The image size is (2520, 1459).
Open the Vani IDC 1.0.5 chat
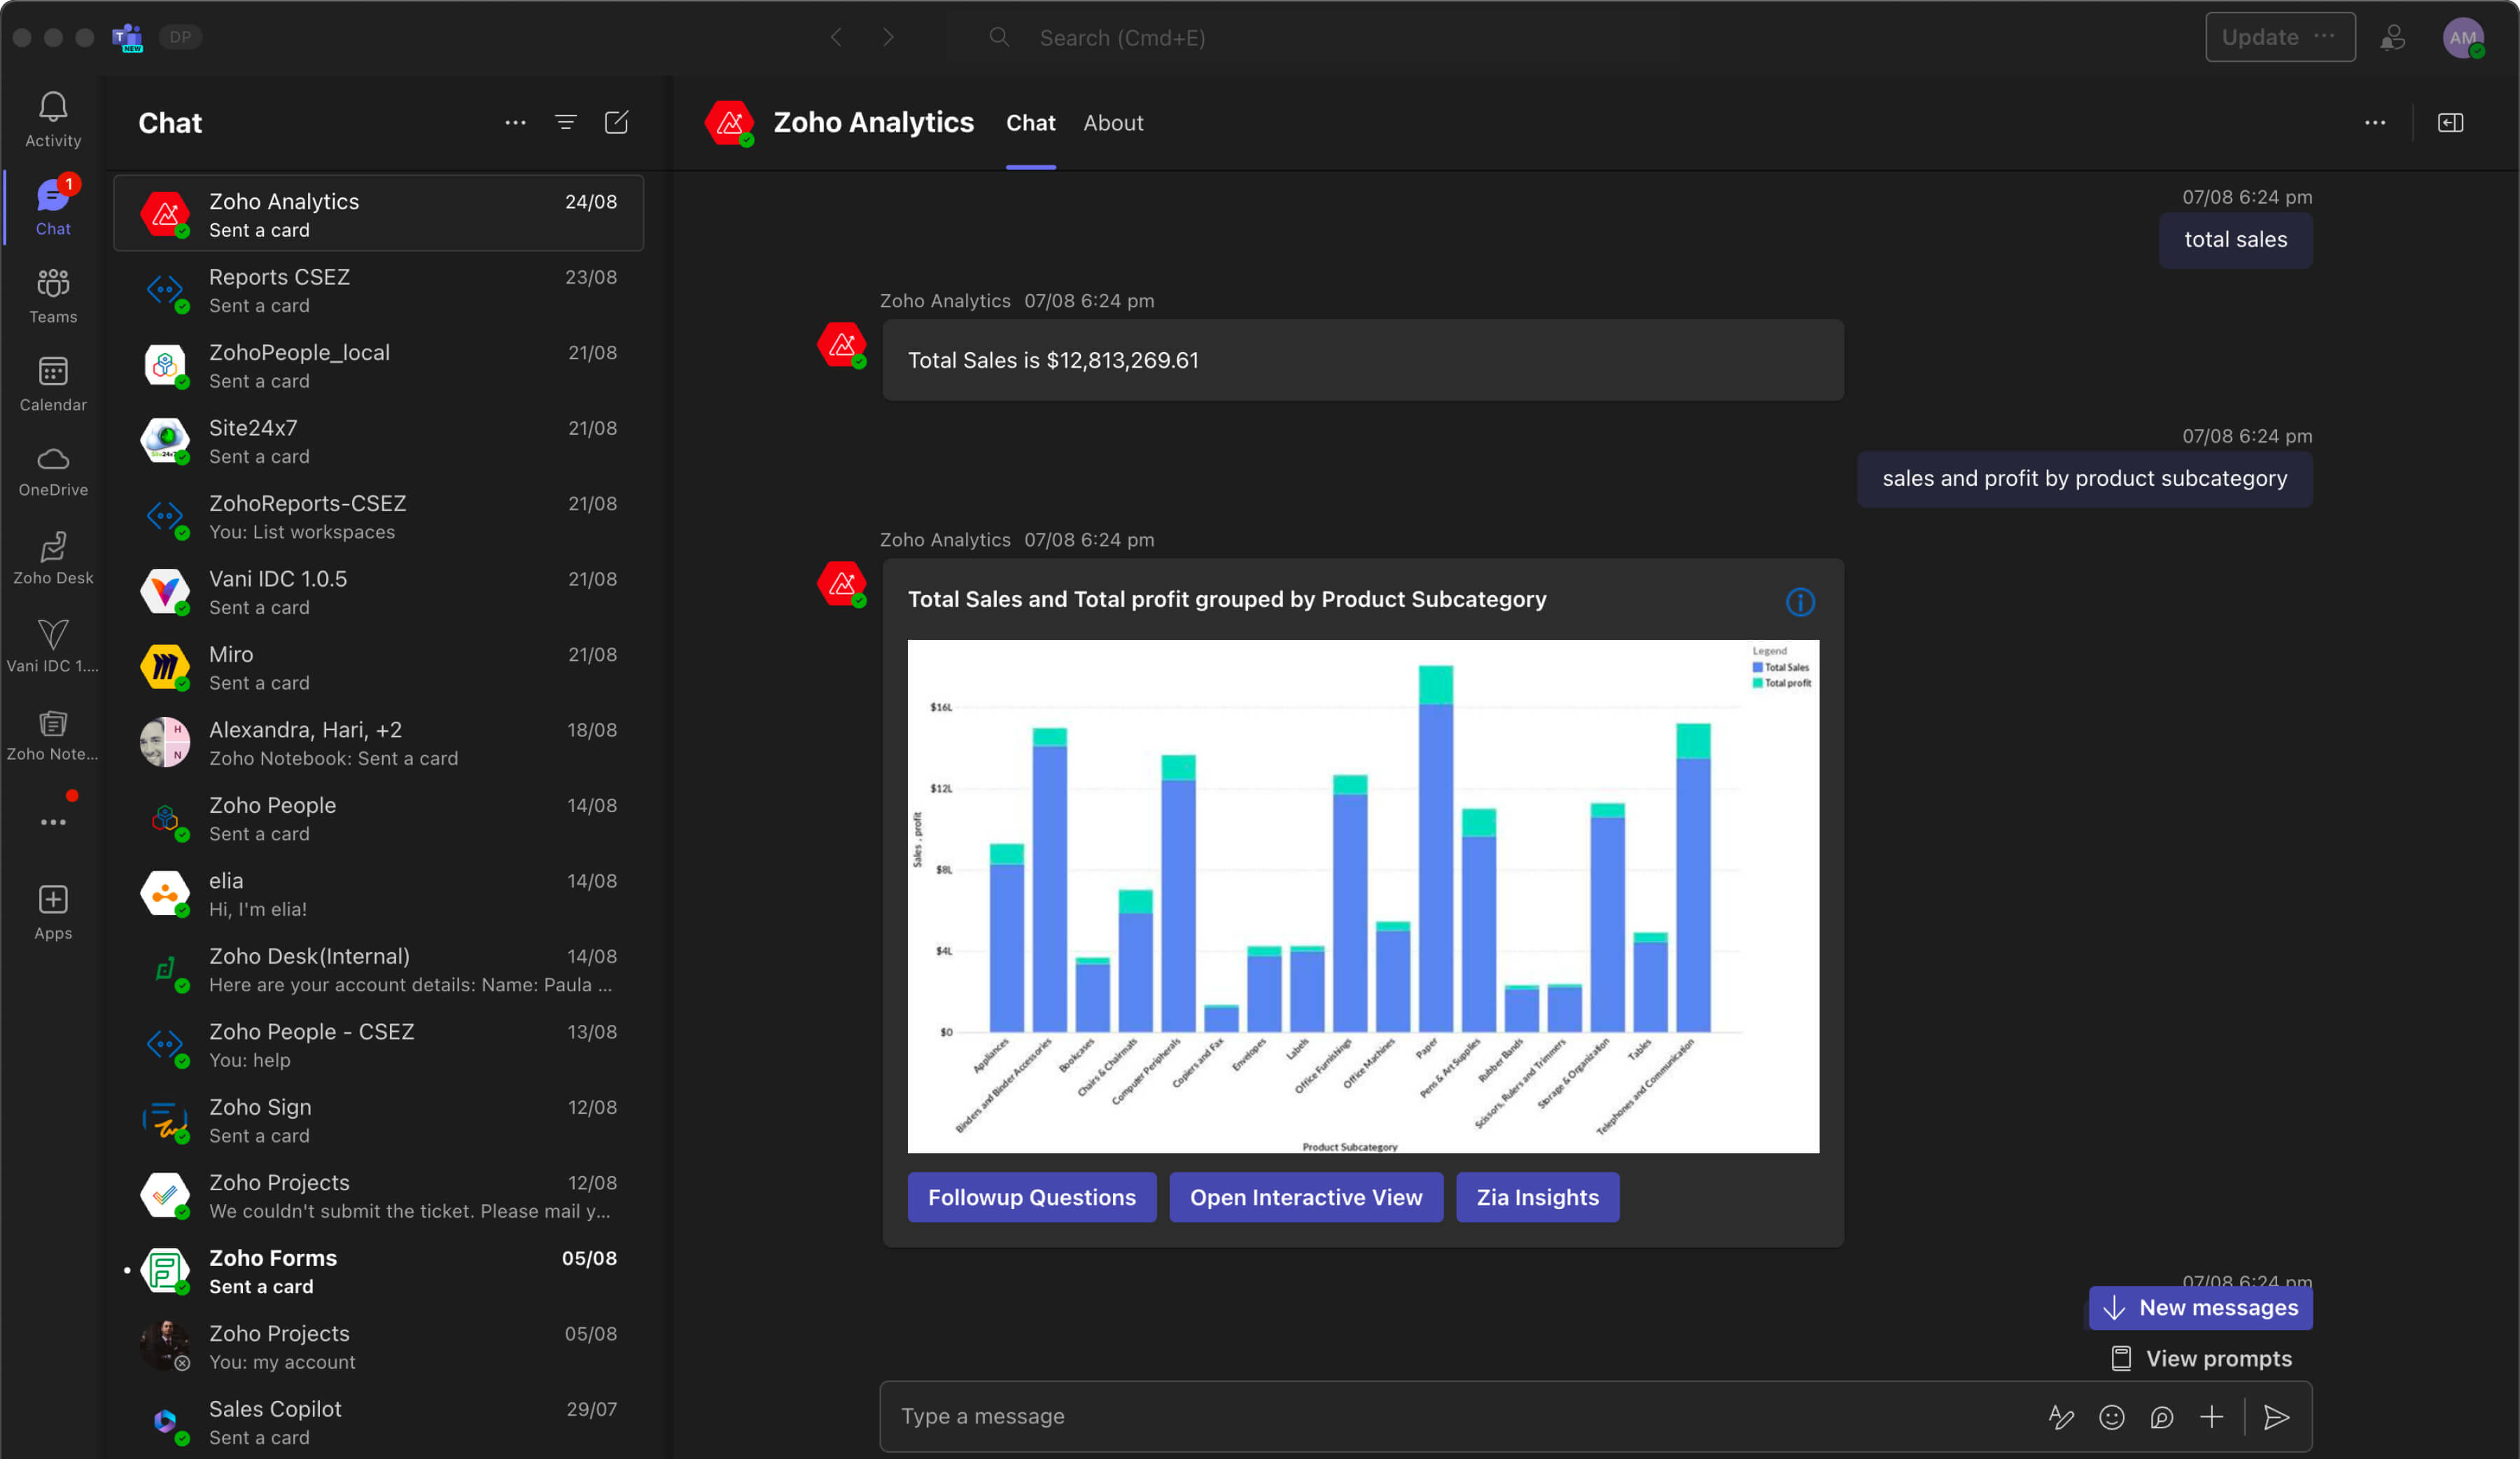tap(378, 592)
